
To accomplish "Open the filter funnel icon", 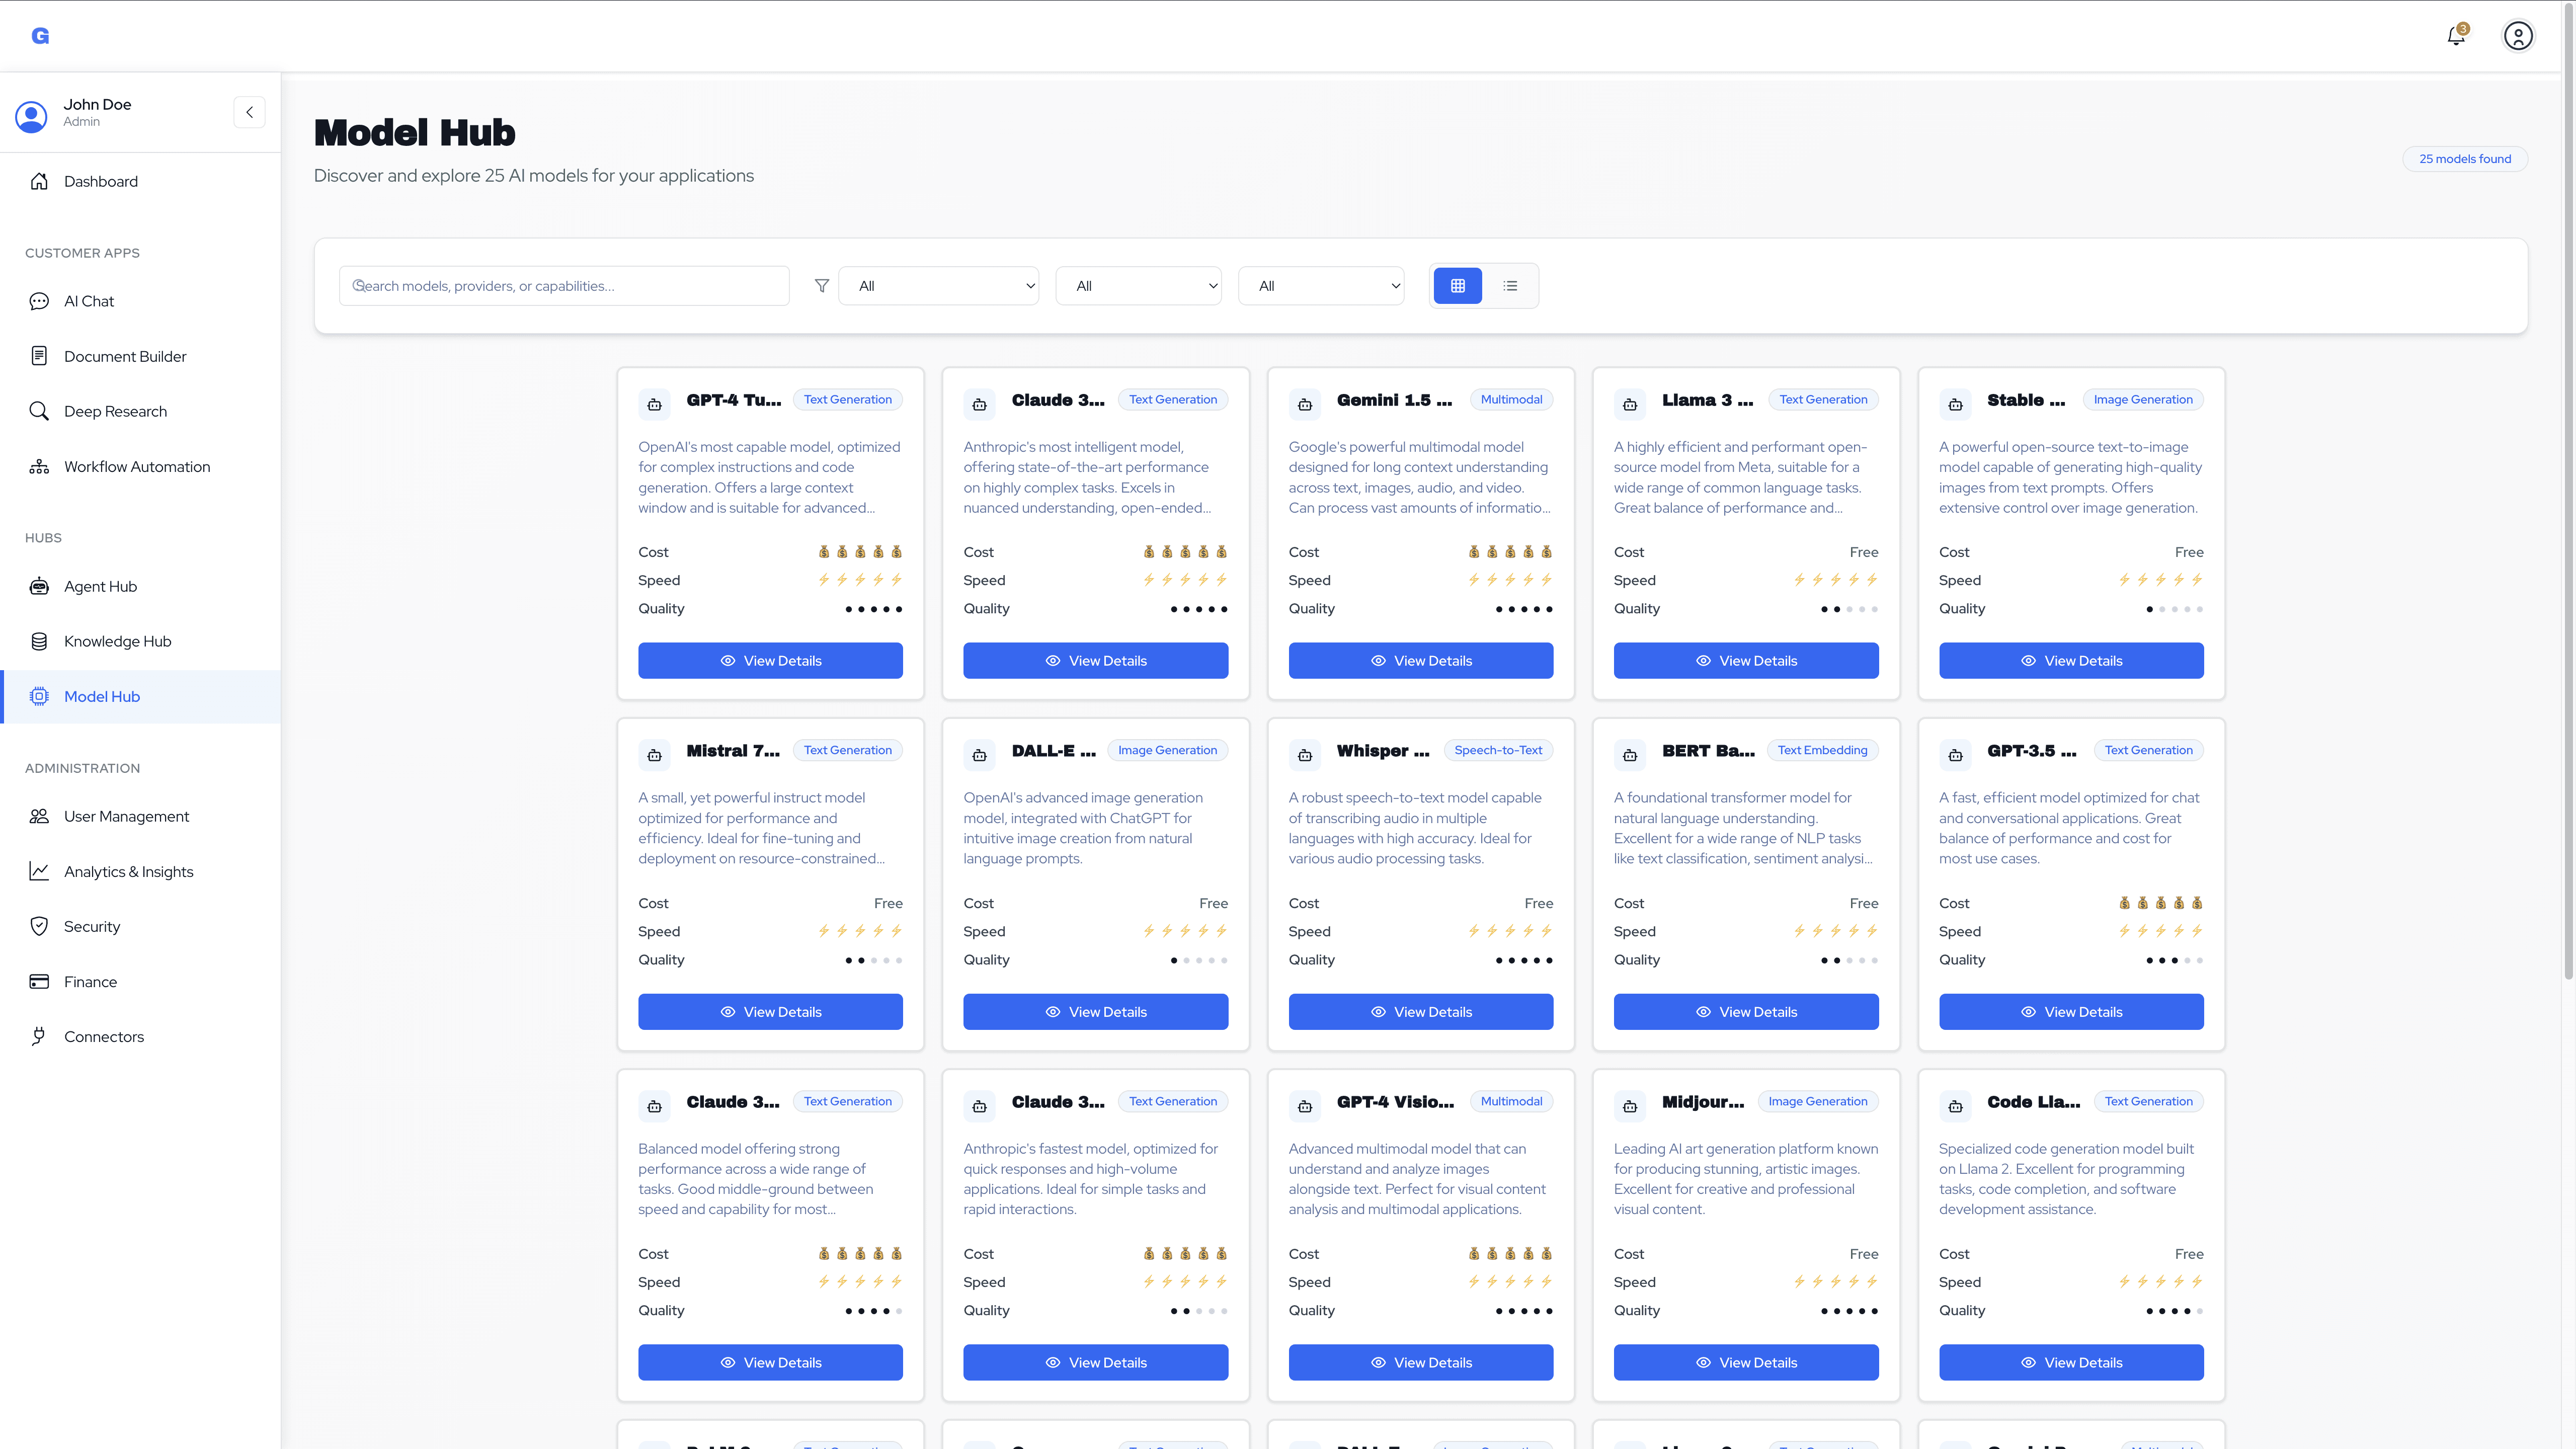I will pos(820,285).
